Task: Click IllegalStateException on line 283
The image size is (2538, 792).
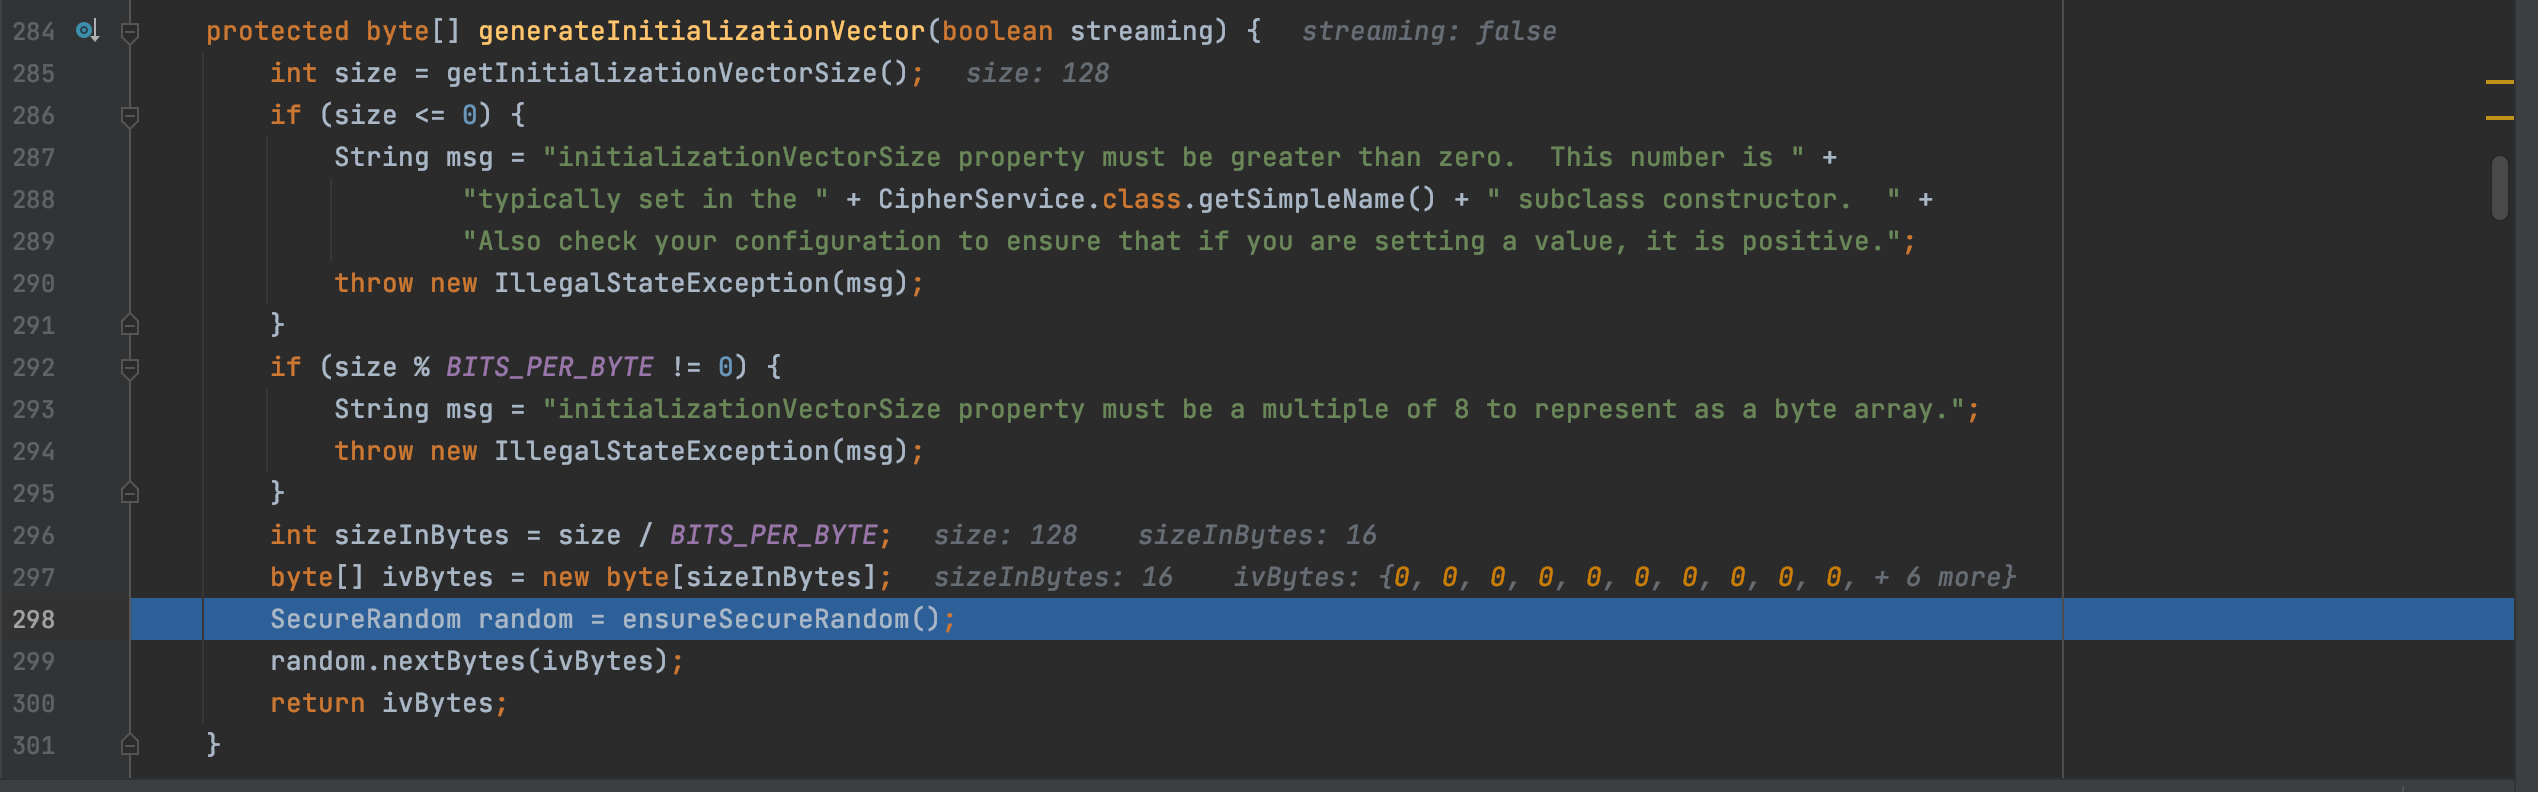Action: pyautogui.click(x=661, y=283)
